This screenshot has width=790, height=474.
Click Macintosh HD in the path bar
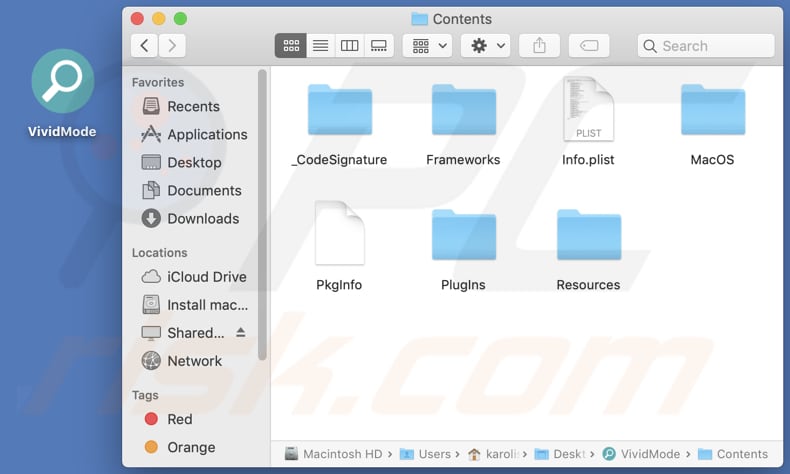(x=334, y=454)
